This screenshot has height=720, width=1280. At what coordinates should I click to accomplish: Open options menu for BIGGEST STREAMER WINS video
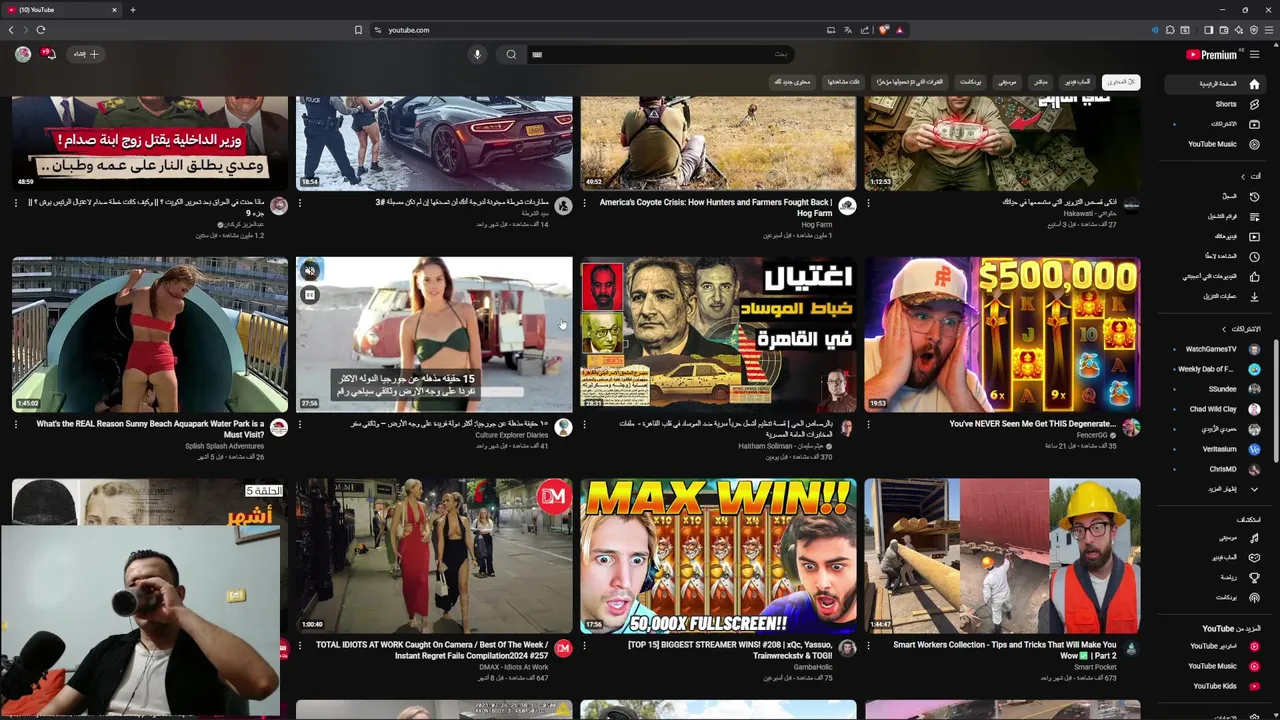click(584, 646)
